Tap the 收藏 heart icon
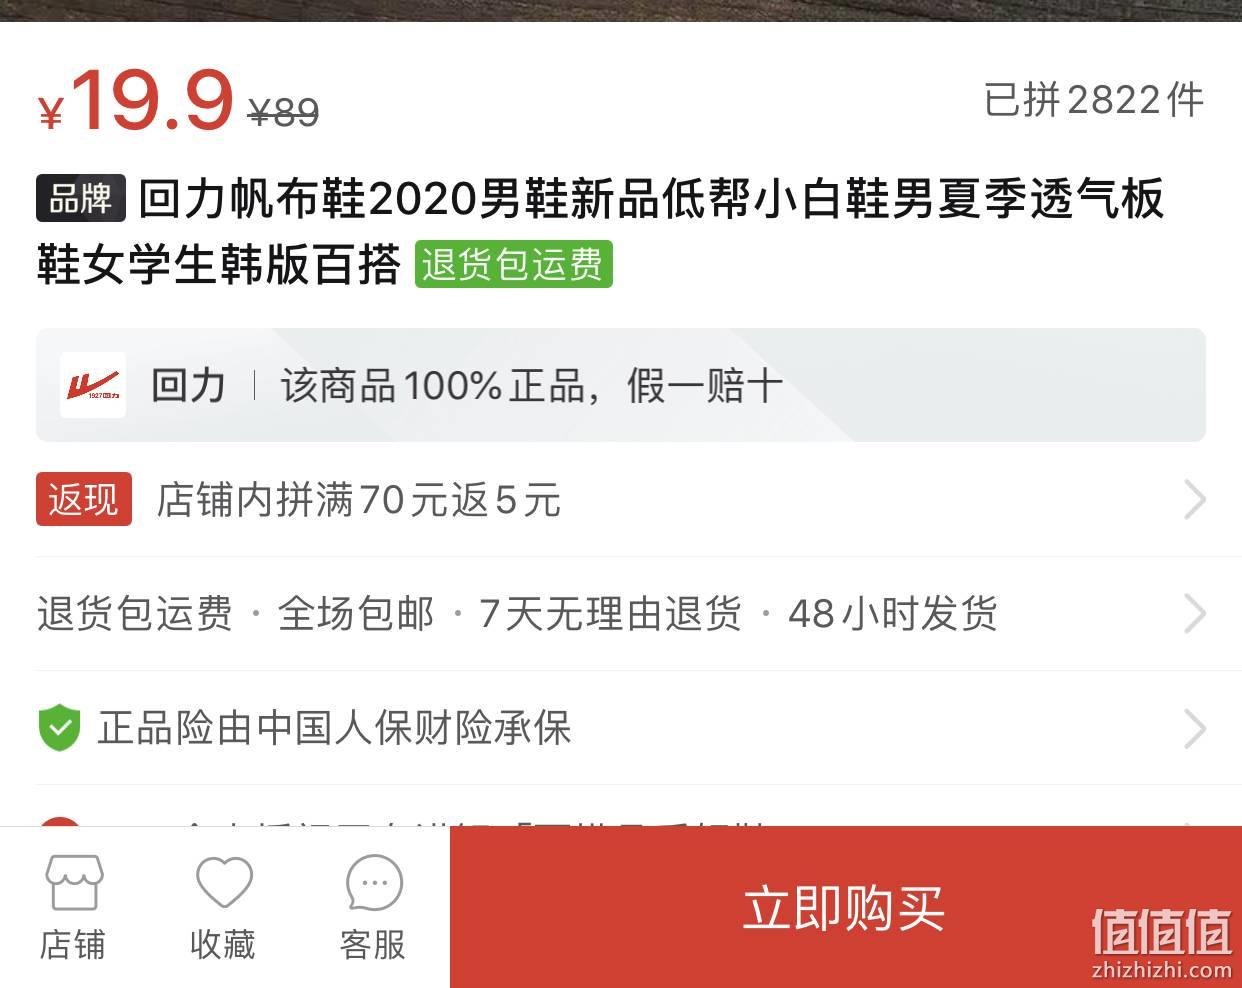 coord(224,882)
